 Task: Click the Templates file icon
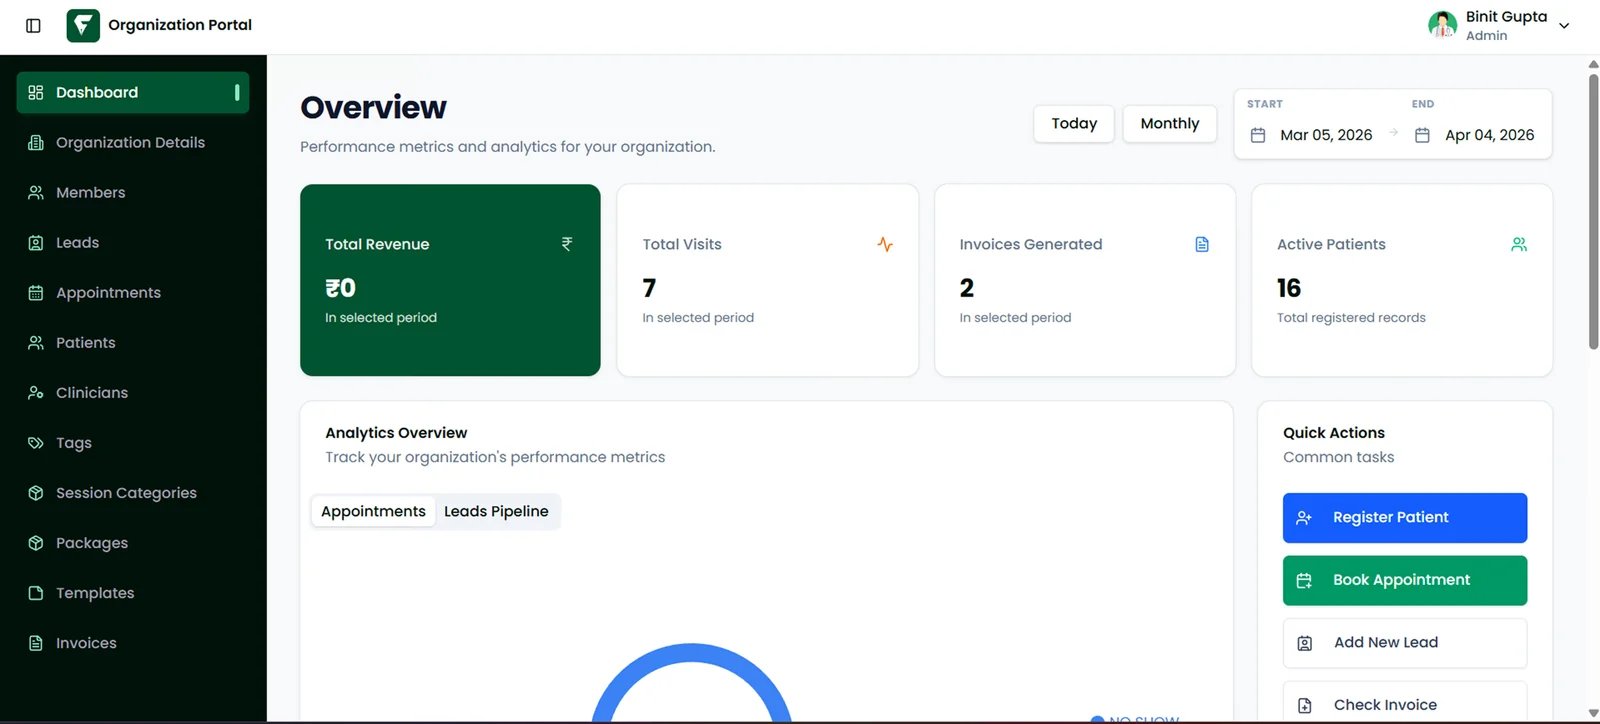(x=36, y=592)
